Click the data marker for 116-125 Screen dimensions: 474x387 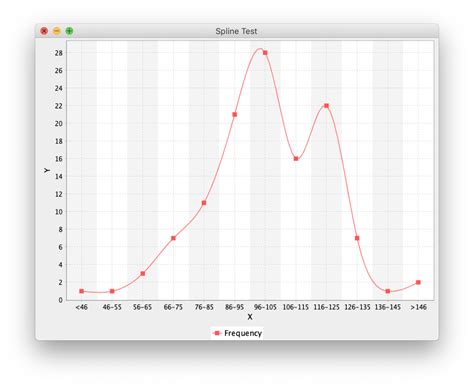pyautogui.click(x=326, y=106)
